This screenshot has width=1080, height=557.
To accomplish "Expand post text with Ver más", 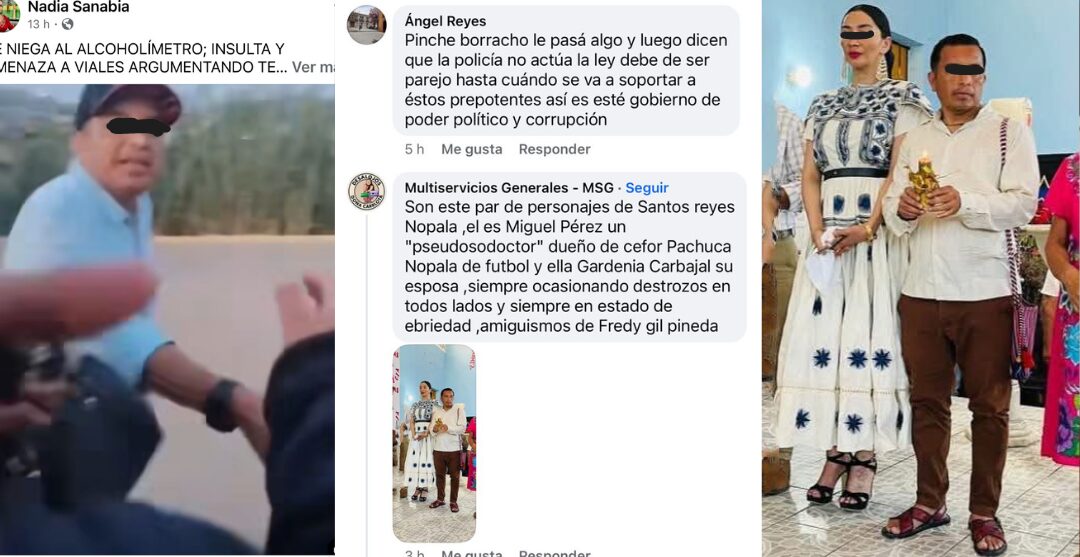I will coord(313,67).
